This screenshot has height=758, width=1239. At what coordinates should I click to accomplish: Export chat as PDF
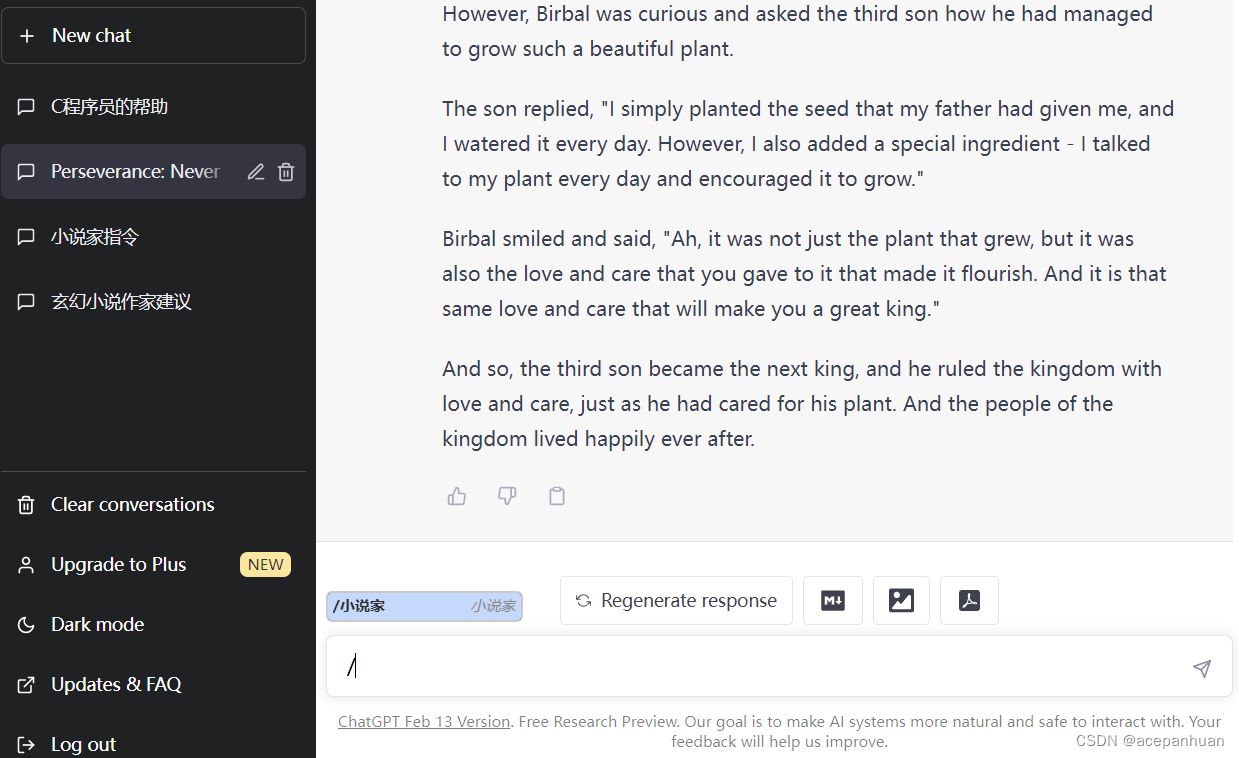[x=969, y=601]
